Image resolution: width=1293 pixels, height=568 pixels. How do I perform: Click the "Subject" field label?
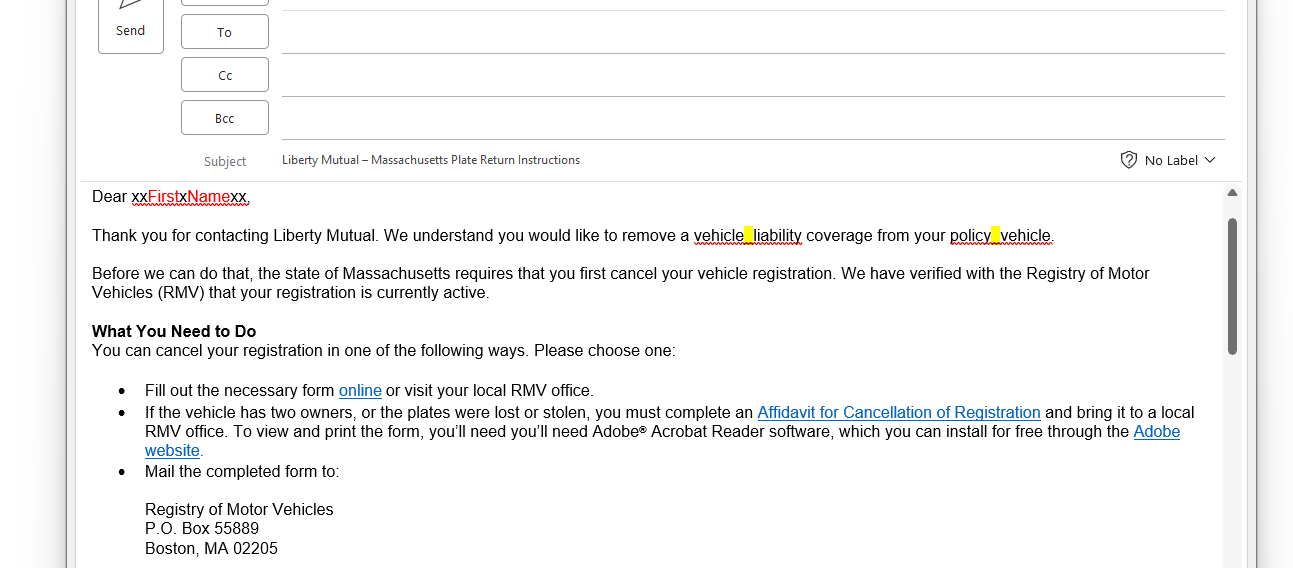(x=225, y=161)
